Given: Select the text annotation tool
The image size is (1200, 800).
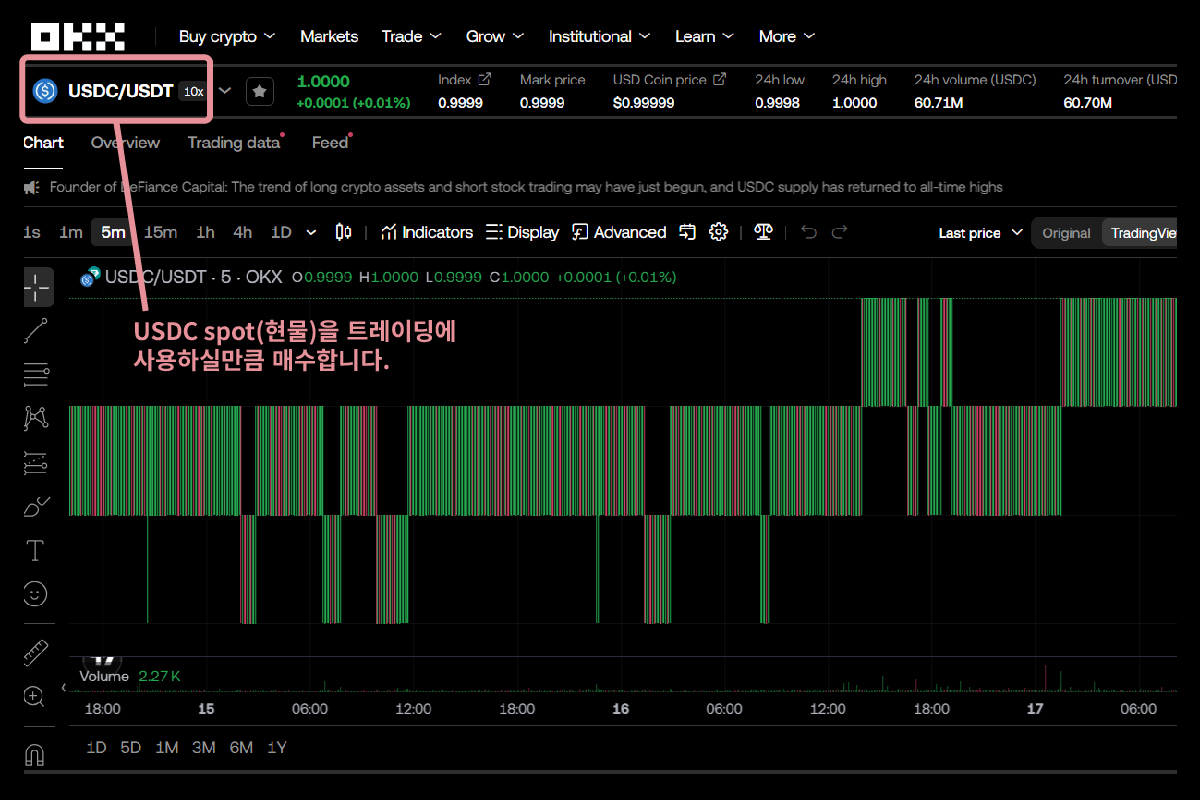Looking at the screenshot, I should 35,550.
